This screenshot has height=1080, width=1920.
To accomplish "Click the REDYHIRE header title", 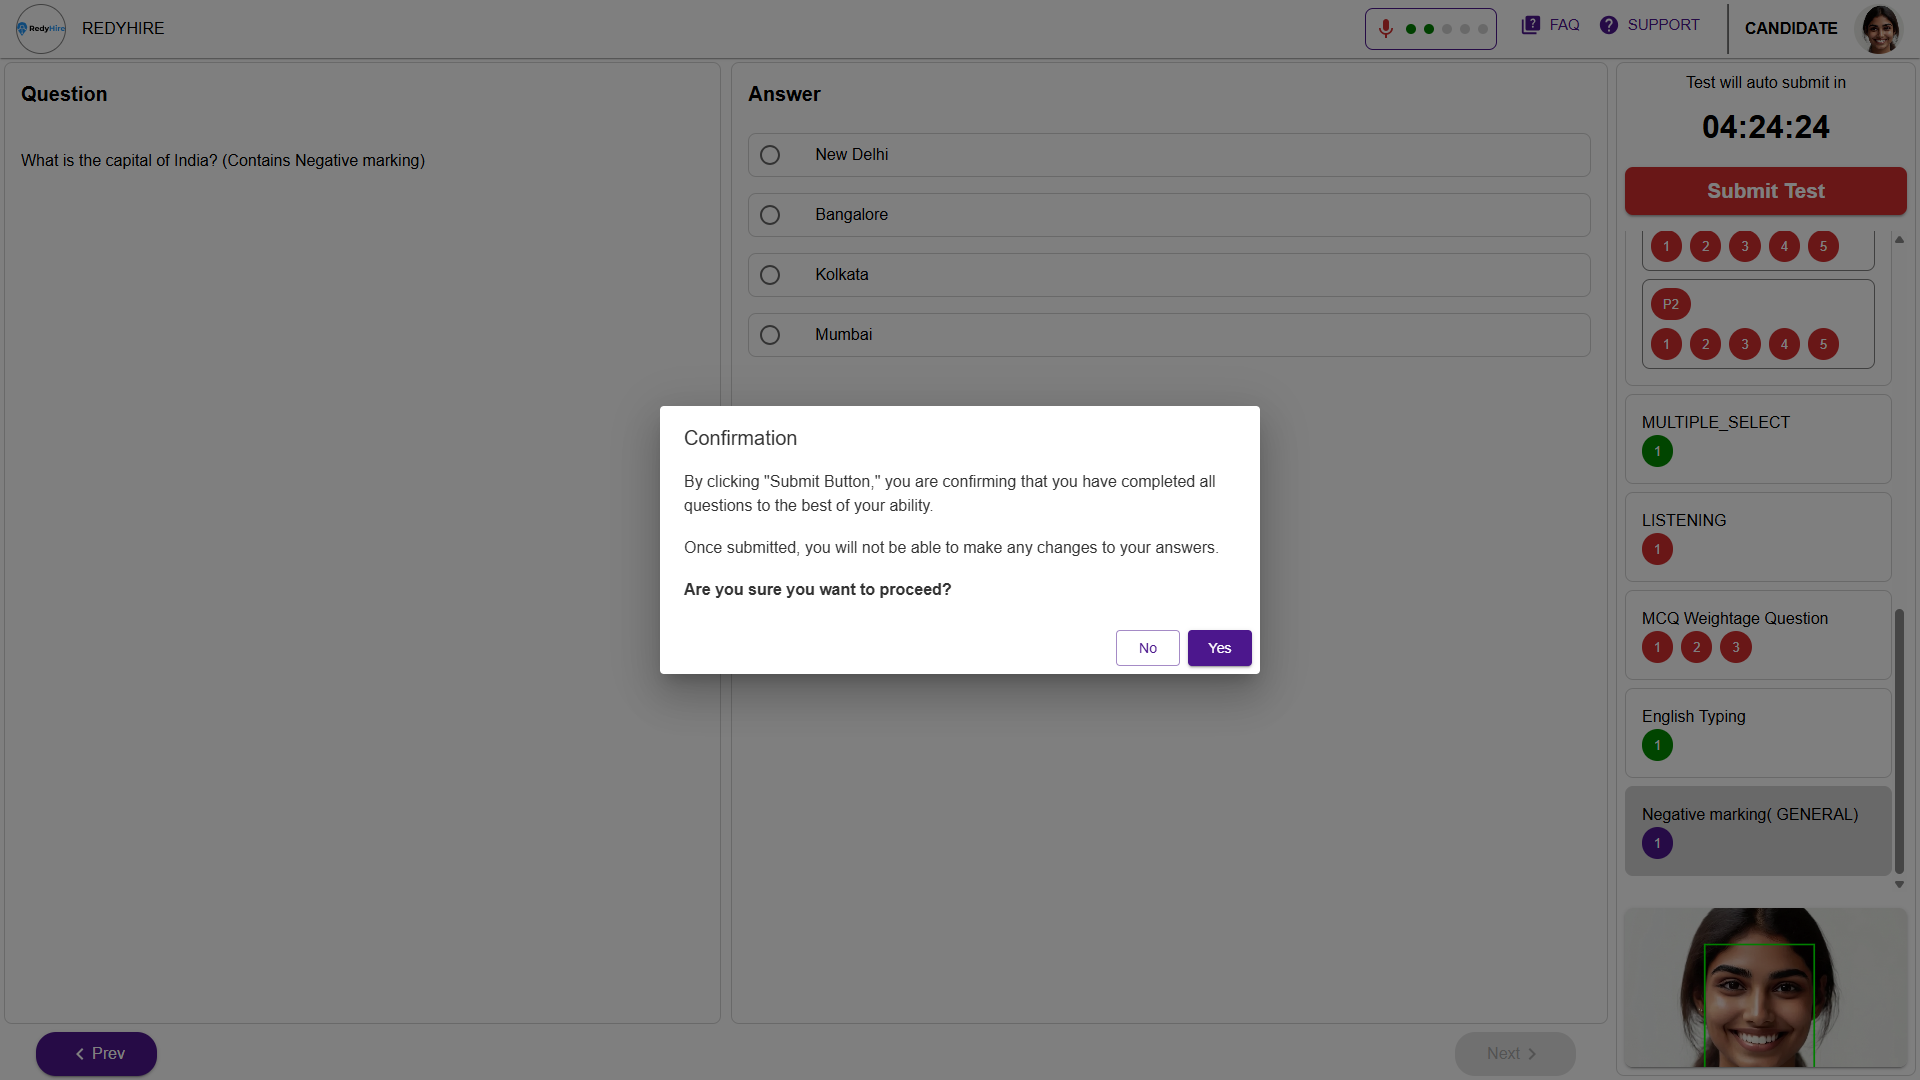I will [x=123, y=28].
